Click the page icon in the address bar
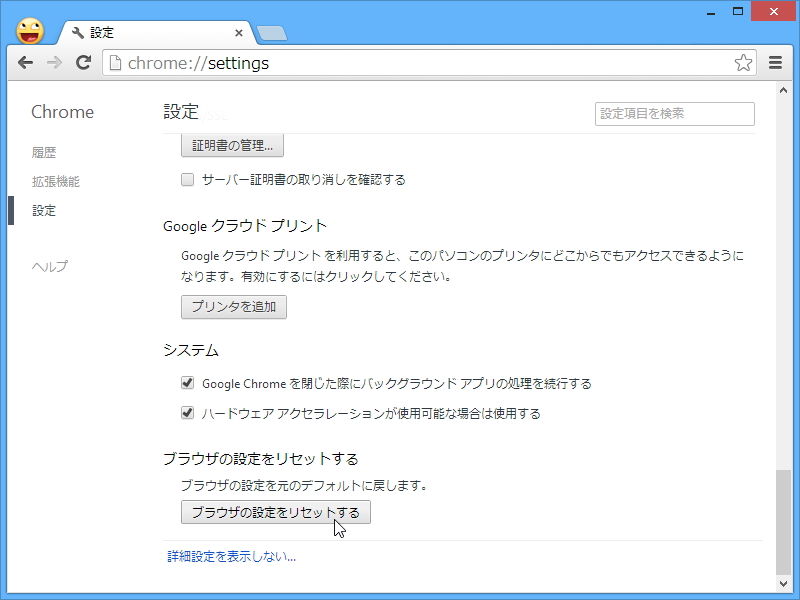800x600 pixels. pyautogui.click(x=118, y=62)
